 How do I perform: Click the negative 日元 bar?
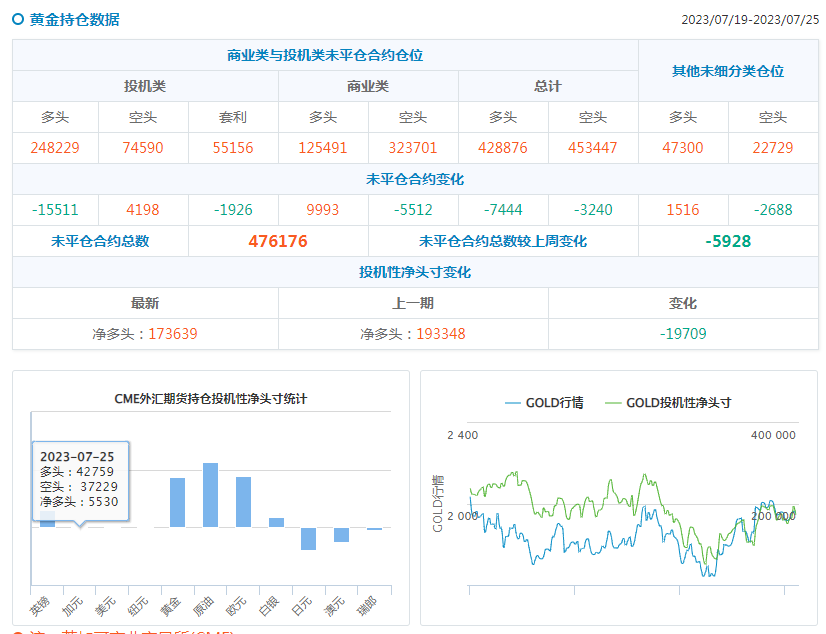pyautogui.click(x=308, y=538)
